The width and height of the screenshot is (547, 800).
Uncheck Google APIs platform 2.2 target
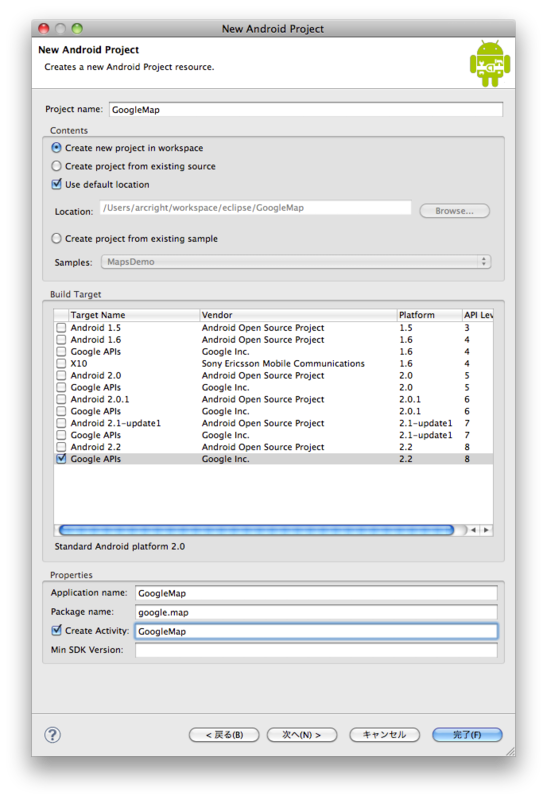click(x=61, y=459)
